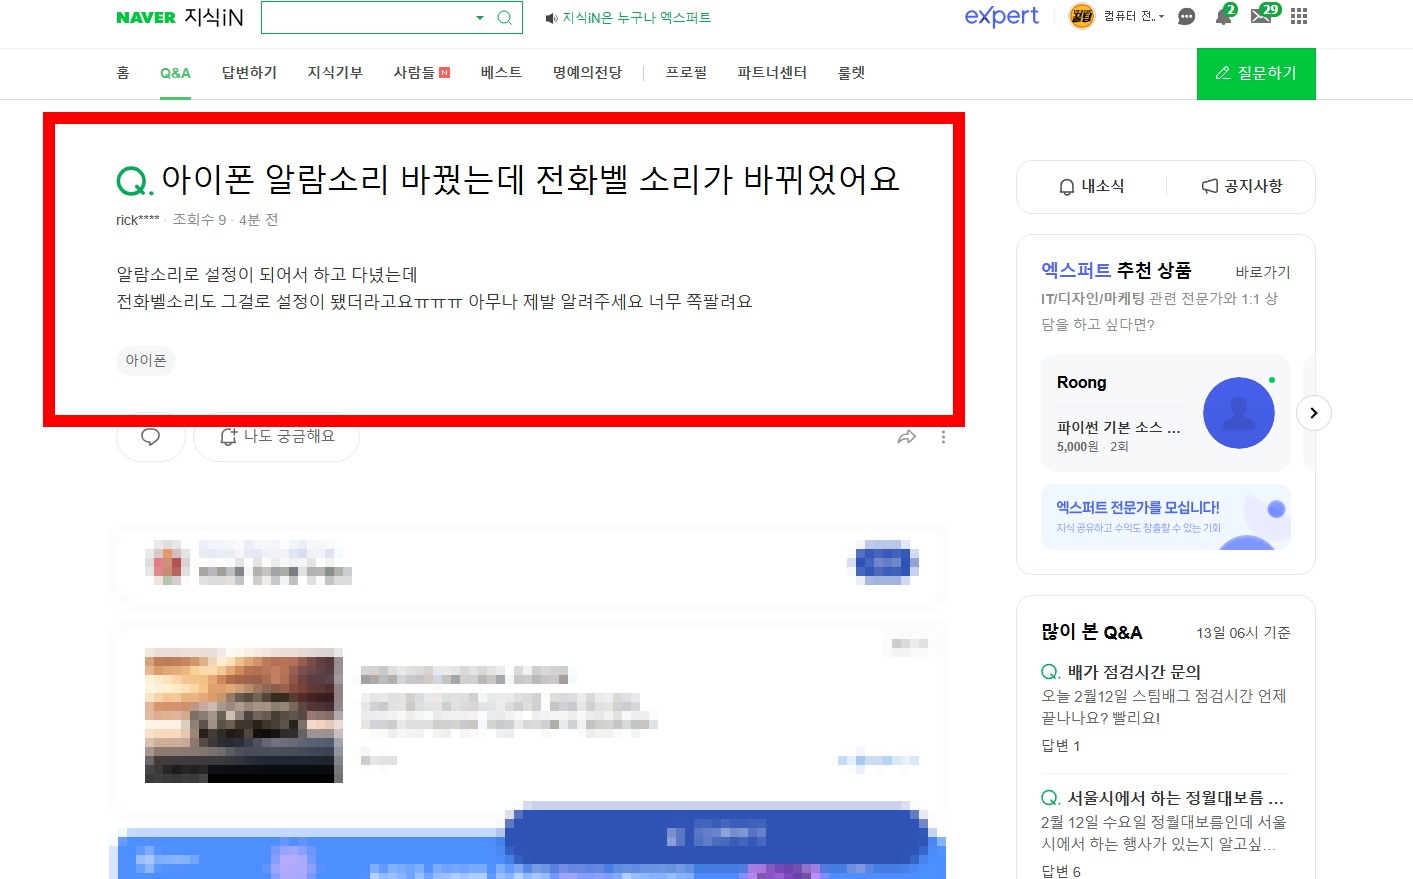Viewport: 1413px width, 879px height.
Task: Open the 룰렛 tab
Action: click(851, 73)
